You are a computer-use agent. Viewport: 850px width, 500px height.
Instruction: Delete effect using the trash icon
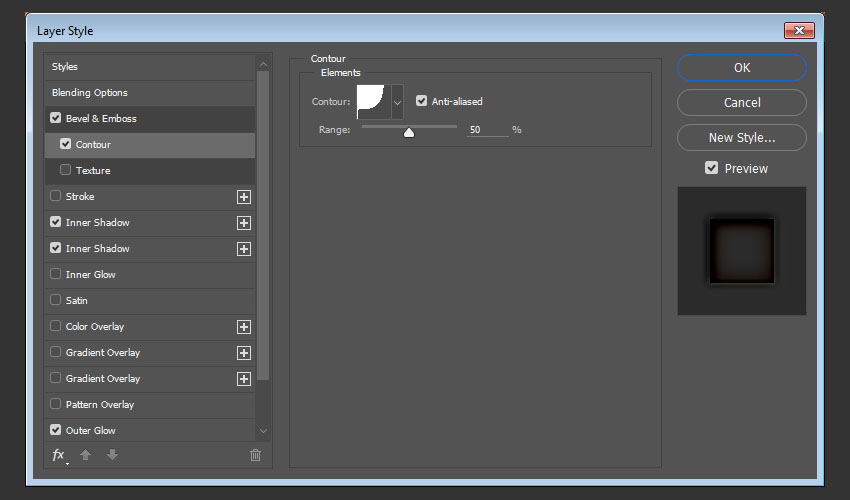click(x=255, y=455)
